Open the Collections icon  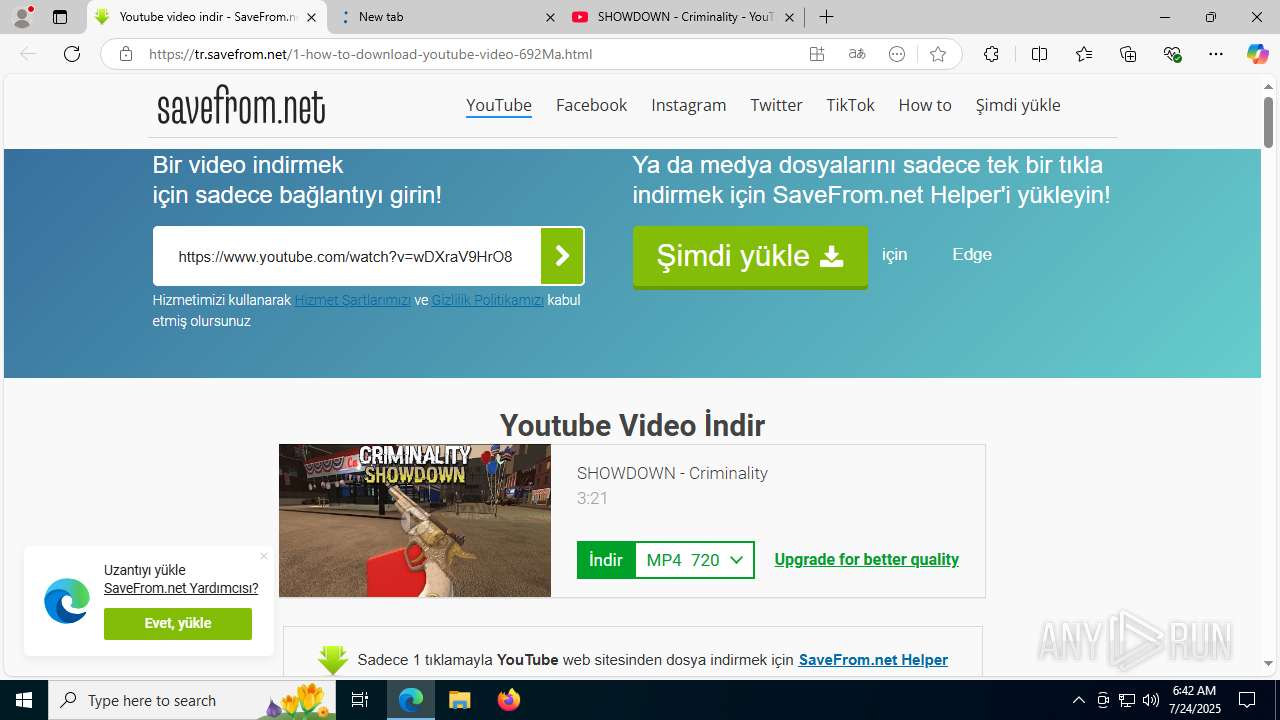coord(1128,54)
